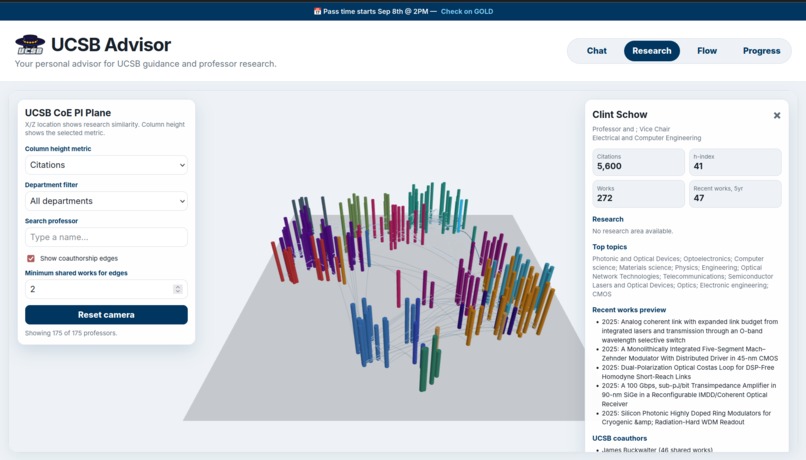Open the Department filter dropdown
The height and width of the screenshot is (460, 806).
click(x=106, y=201)
